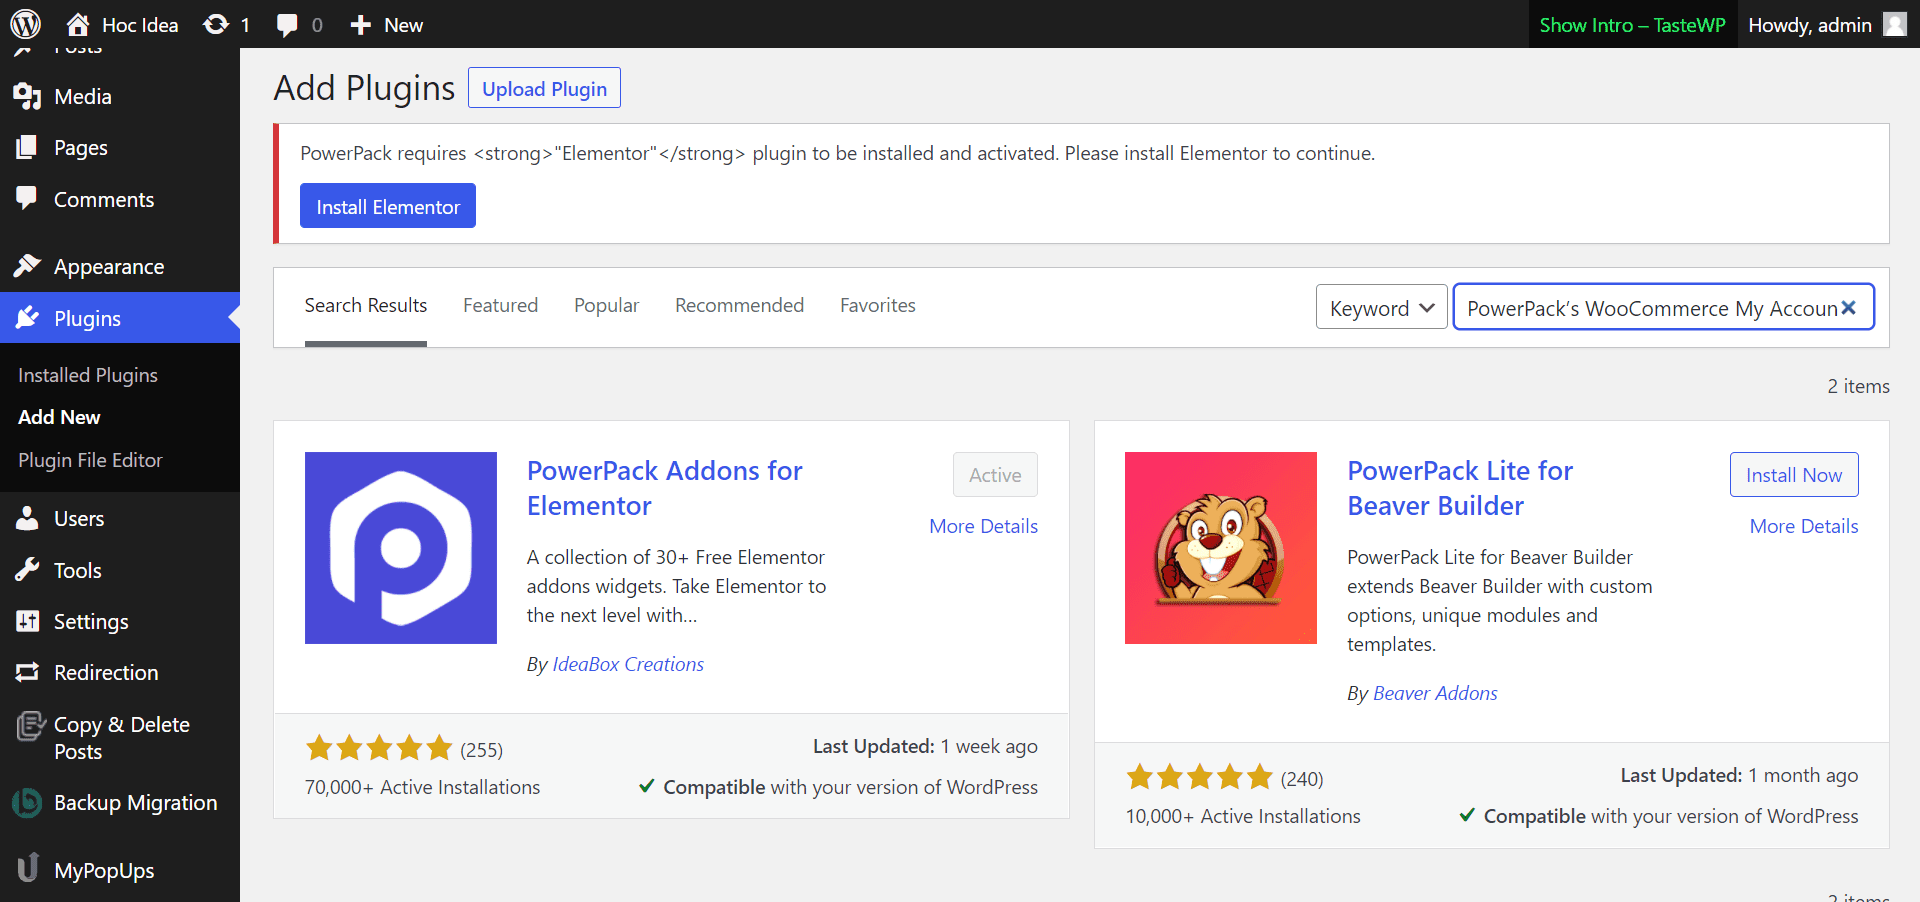Select Installed Plugins in the sidebar
Screen dimensions: 1920x902
(88, 375)
